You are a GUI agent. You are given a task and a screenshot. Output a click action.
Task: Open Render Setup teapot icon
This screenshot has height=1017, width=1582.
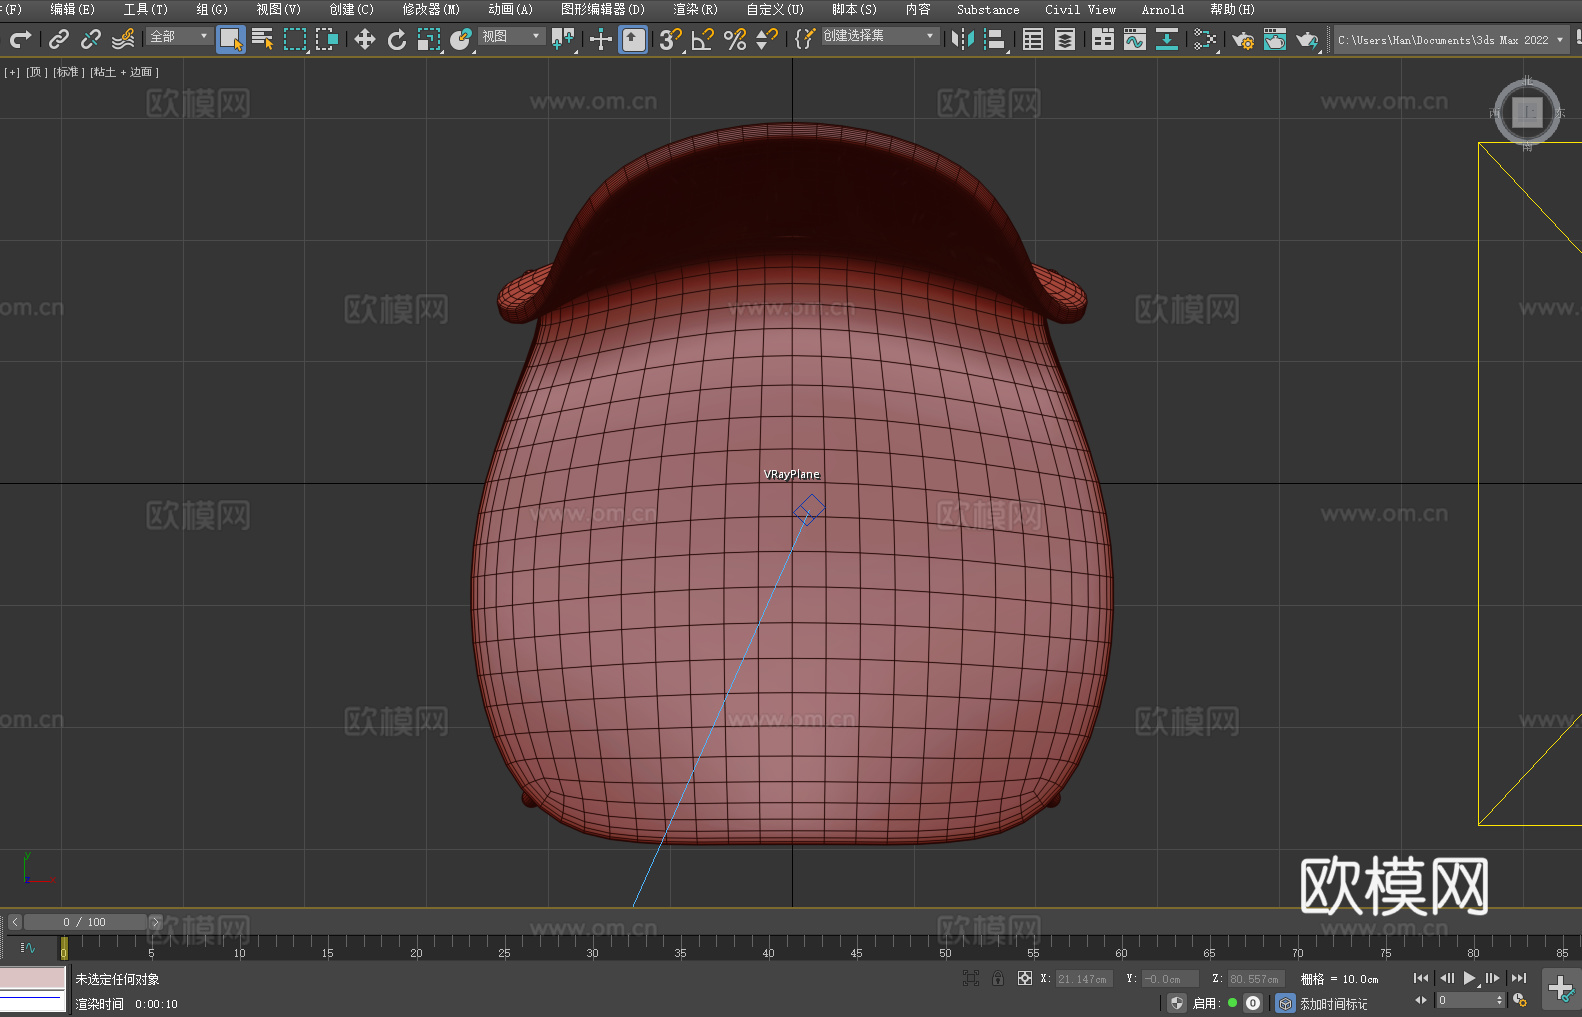point(1243,39)
